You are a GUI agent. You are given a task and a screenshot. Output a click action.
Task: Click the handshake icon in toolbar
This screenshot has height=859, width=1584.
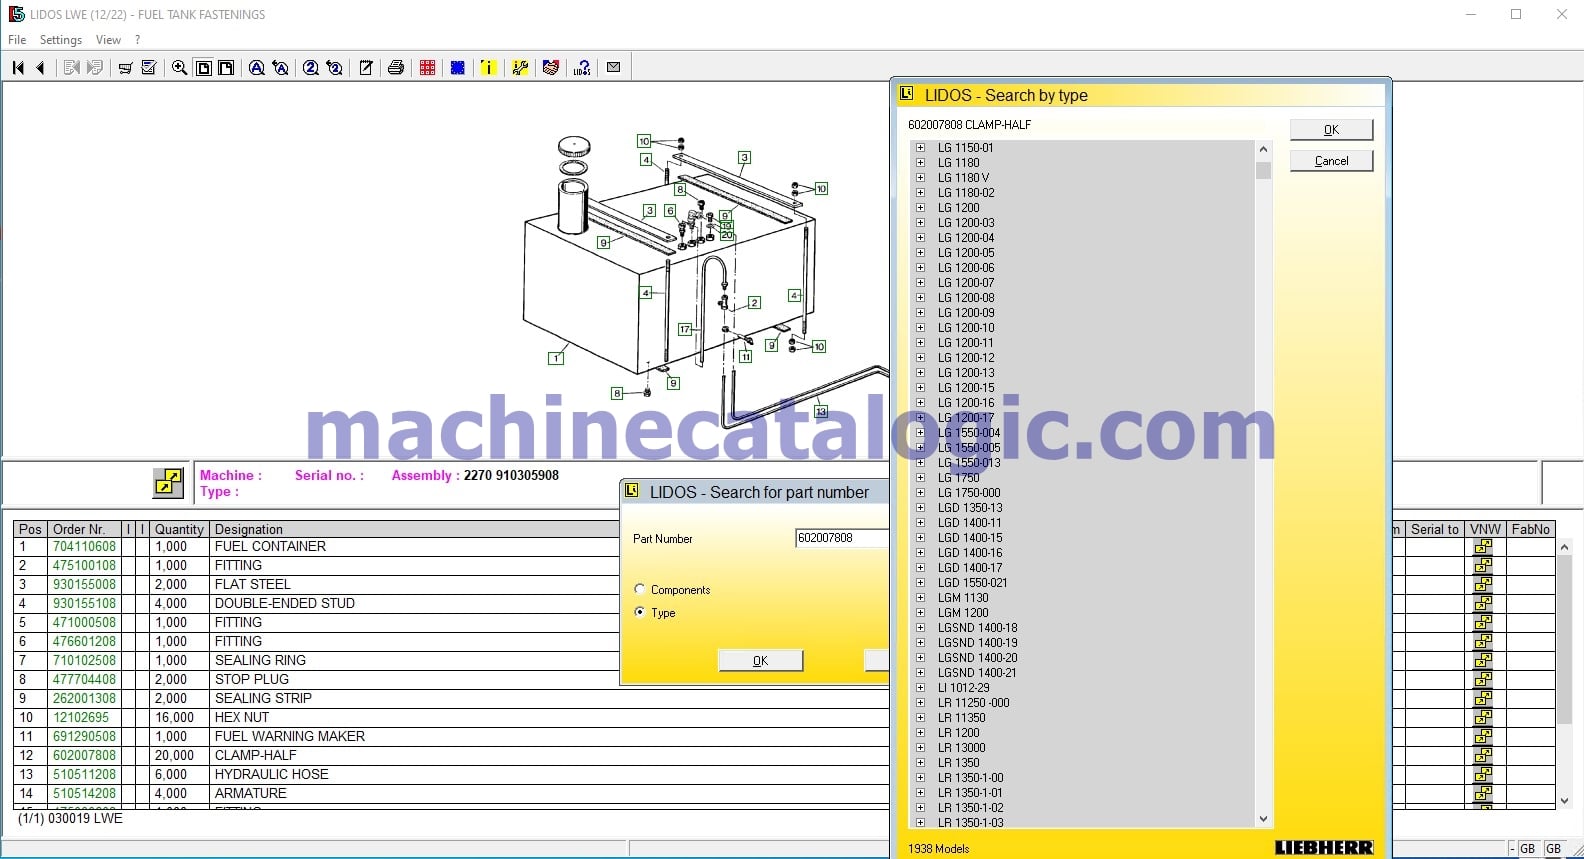click(x=550, y=68)
